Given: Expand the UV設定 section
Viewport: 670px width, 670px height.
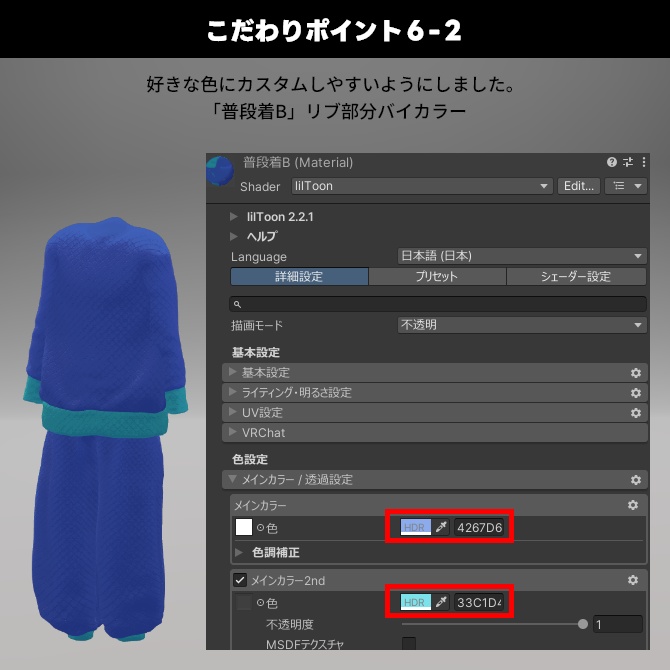Looking at the screenshot, I should [x=435, y=412].
